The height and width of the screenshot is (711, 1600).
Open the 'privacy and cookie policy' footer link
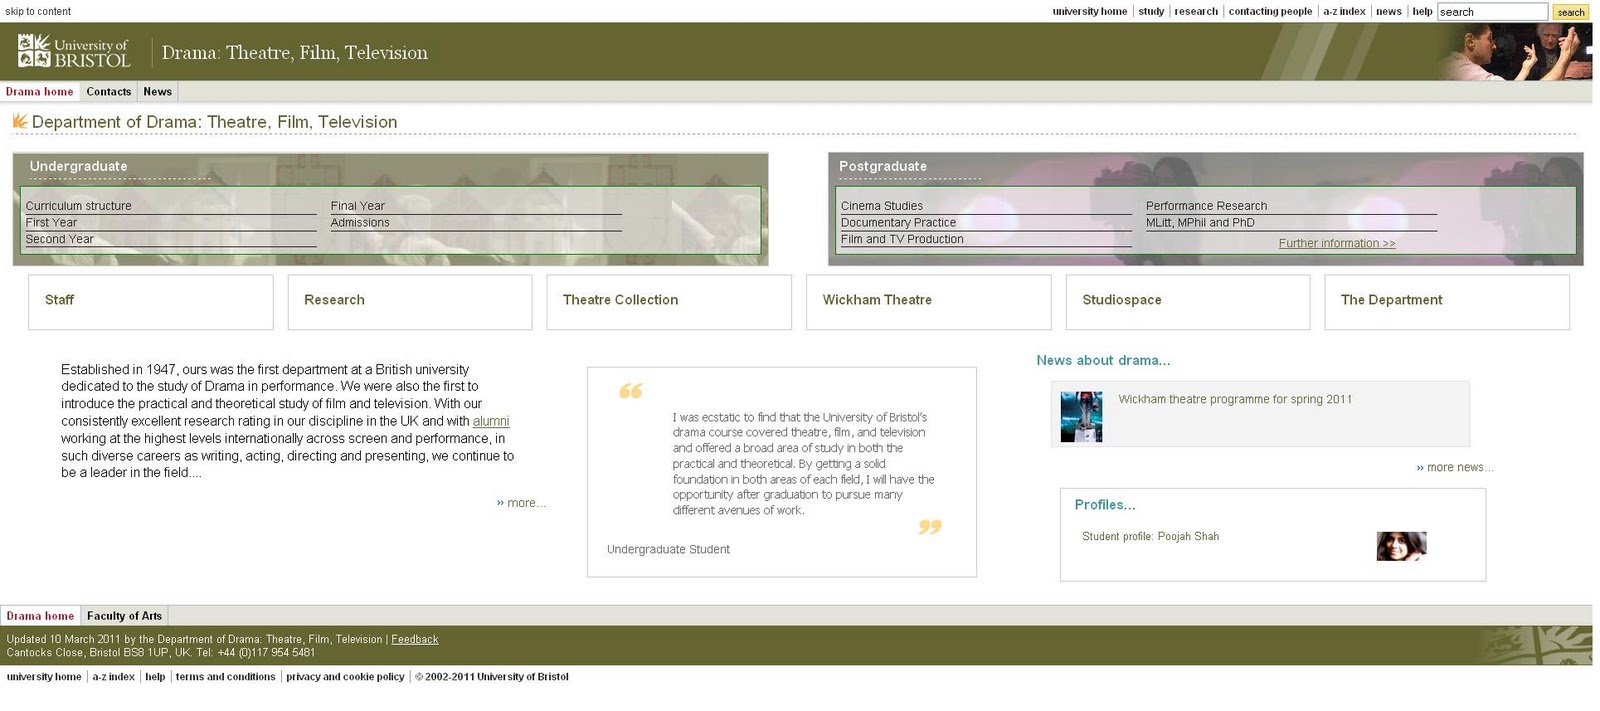[345, 677]
